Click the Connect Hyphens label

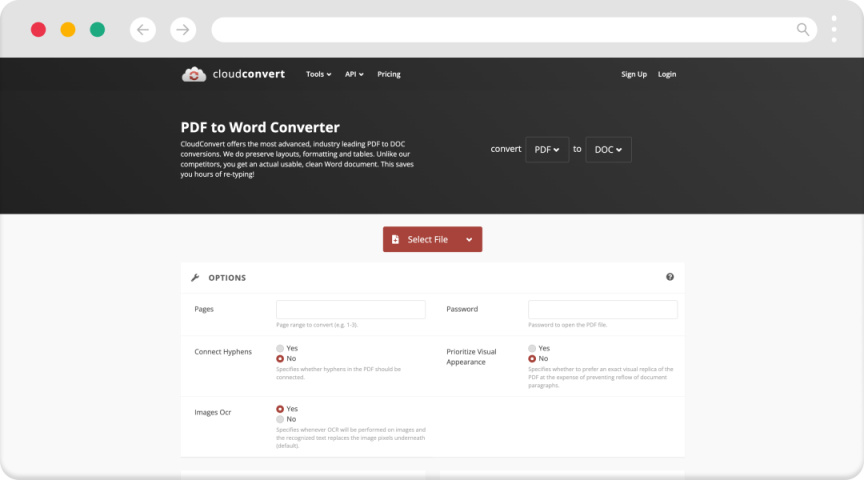coord(223,352)
